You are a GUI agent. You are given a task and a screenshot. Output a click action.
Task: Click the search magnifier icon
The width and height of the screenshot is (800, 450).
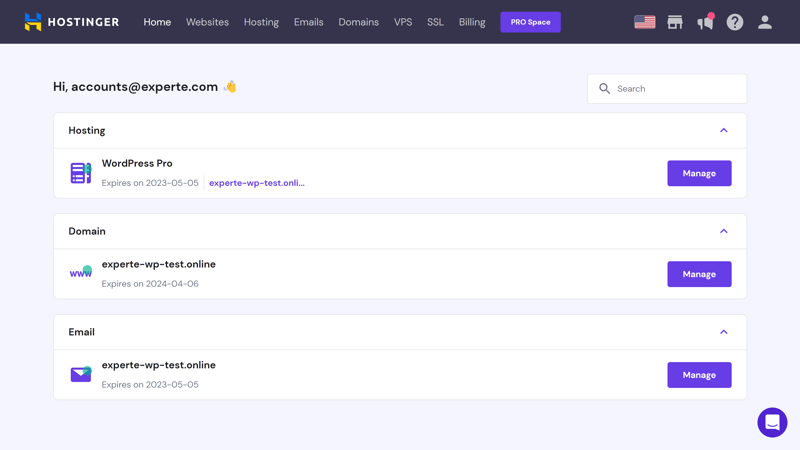(605, 89)
